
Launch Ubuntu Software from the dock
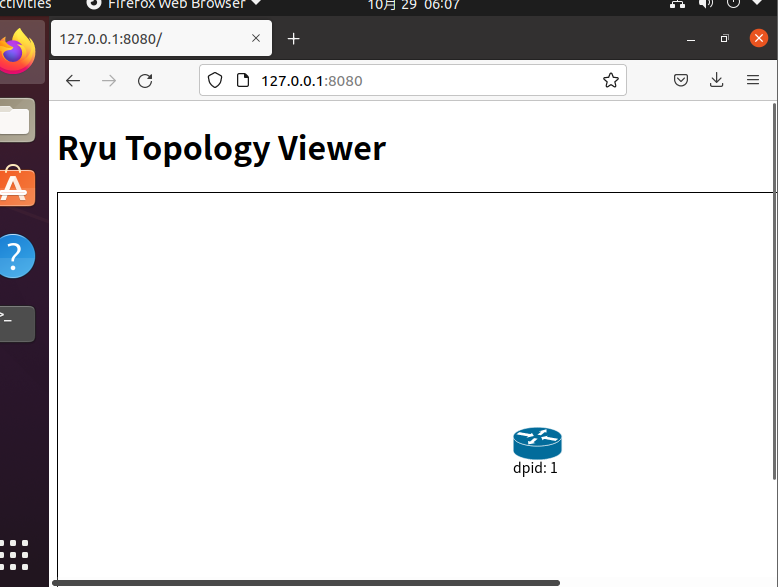pos(17,187)
